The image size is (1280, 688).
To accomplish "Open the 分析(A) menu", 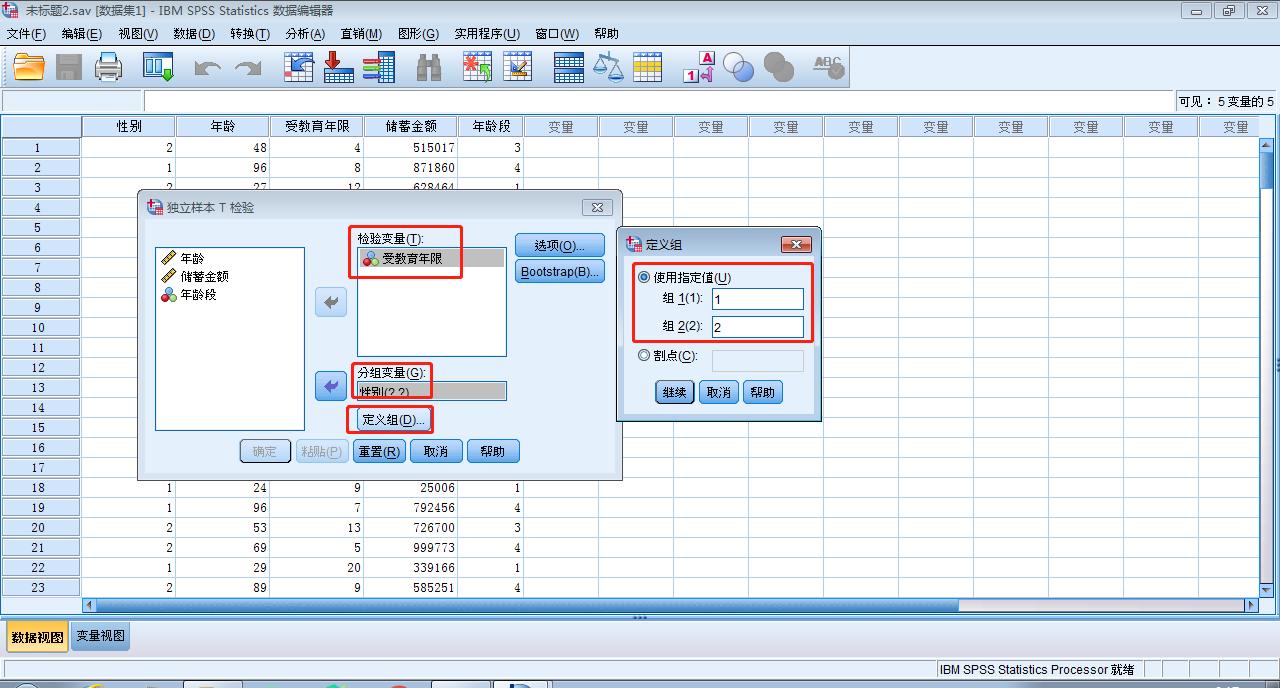I will click(305, 33).
